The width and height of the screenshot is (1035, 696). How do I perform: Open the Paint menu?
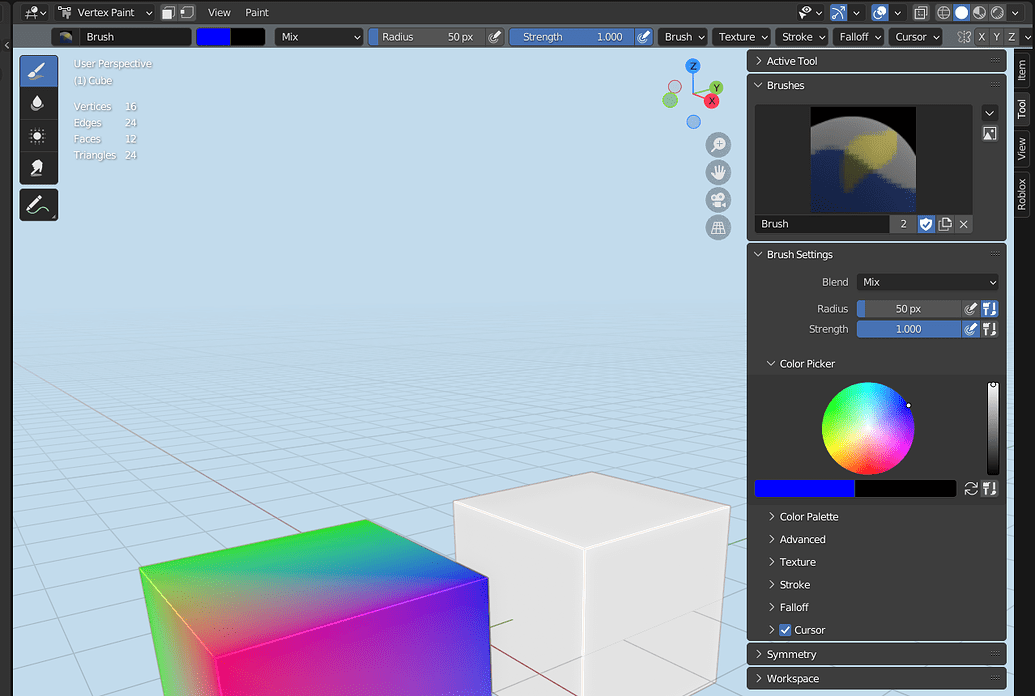pyautogui.click(x=256, y=12)
